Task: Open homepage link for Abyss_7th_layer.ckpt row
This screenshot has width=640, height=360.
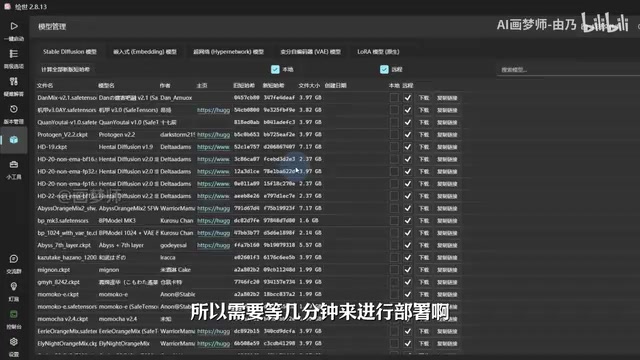Action: 213,245
